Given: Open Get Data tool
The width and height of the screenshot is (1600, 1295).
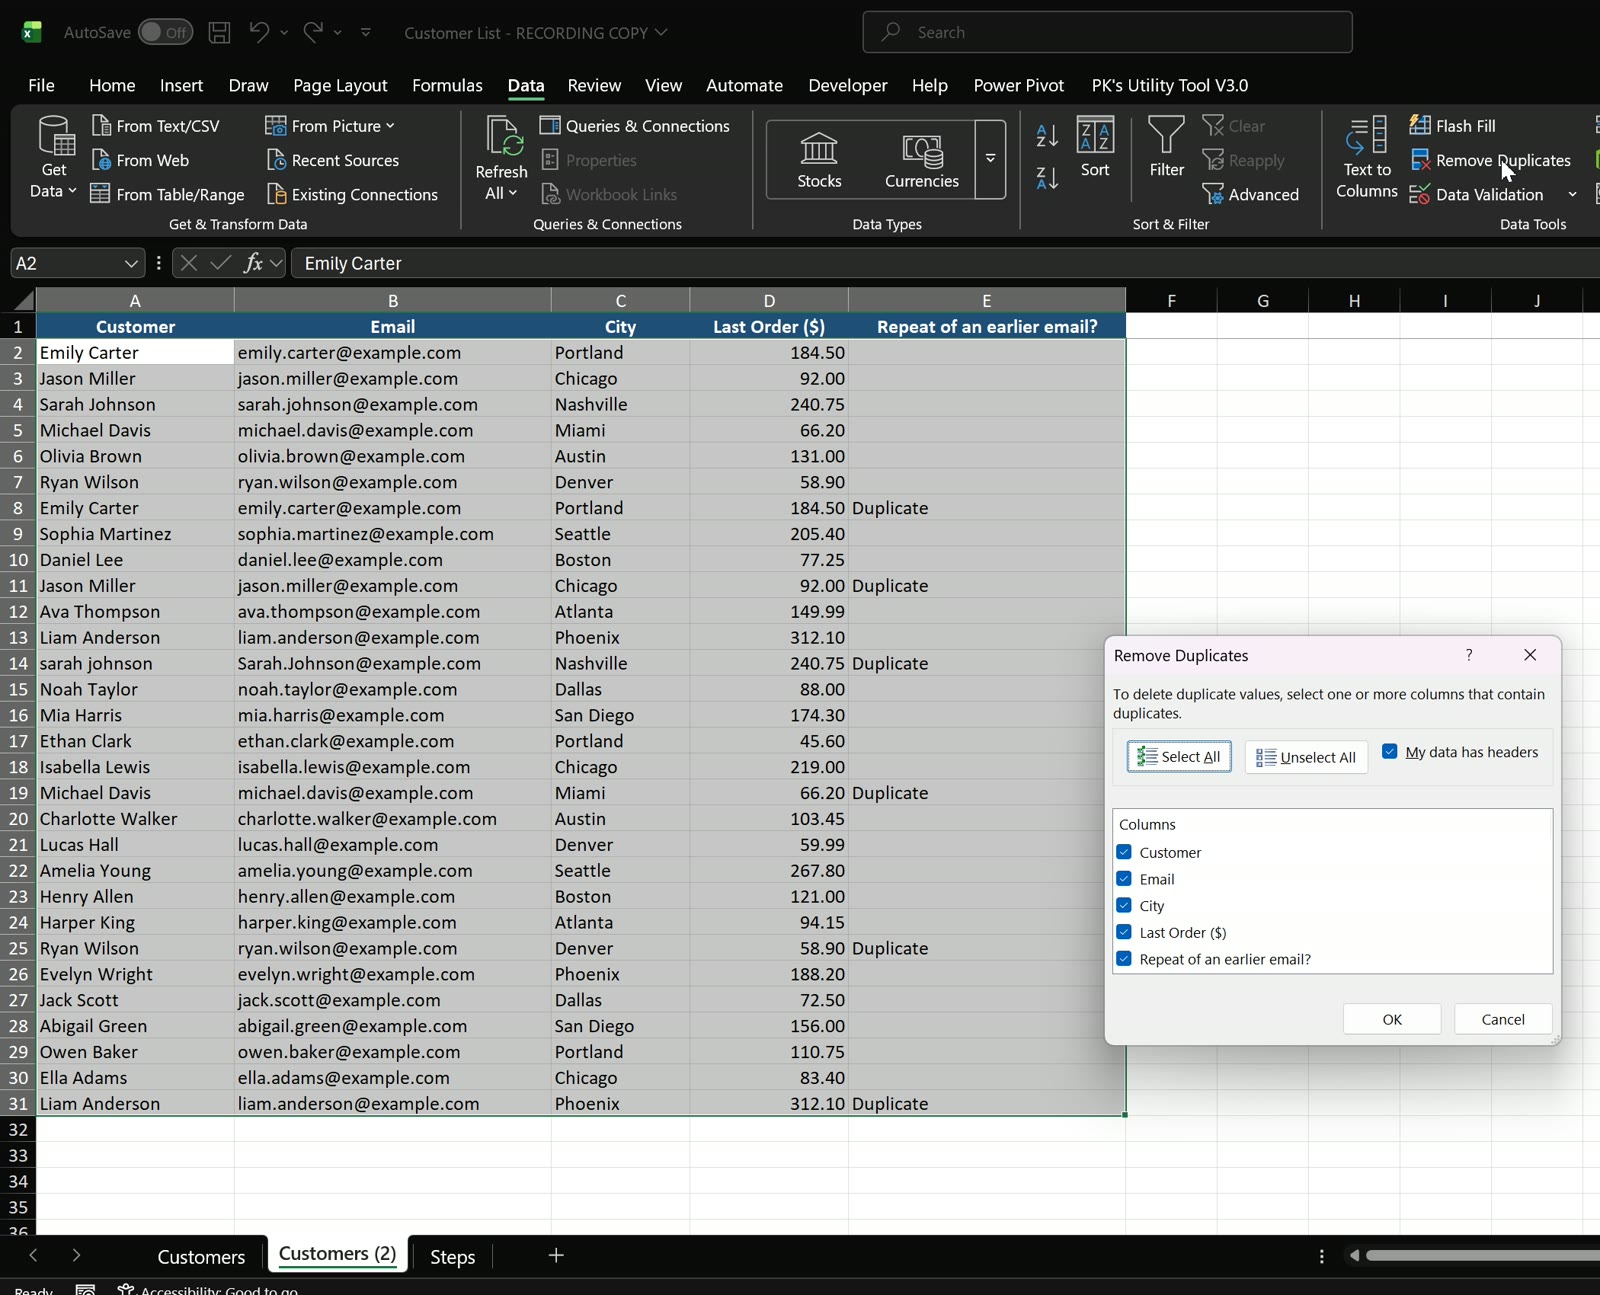Looking at the screenshot, I should click(54, 158).
